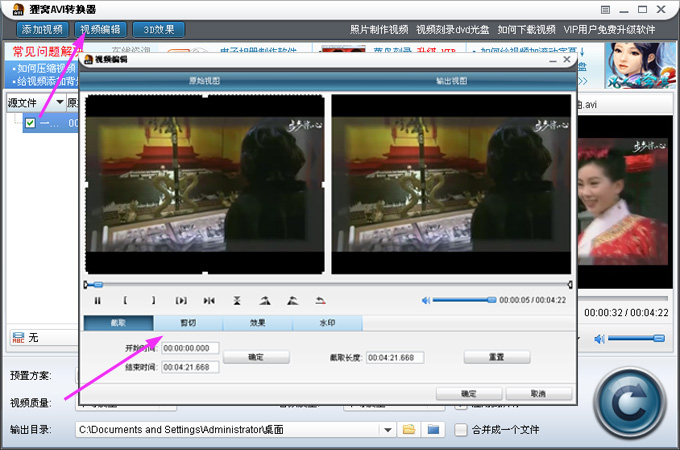Click the 开始时间 input field
This screenshot has height=450, width=680.
(190, 348)
